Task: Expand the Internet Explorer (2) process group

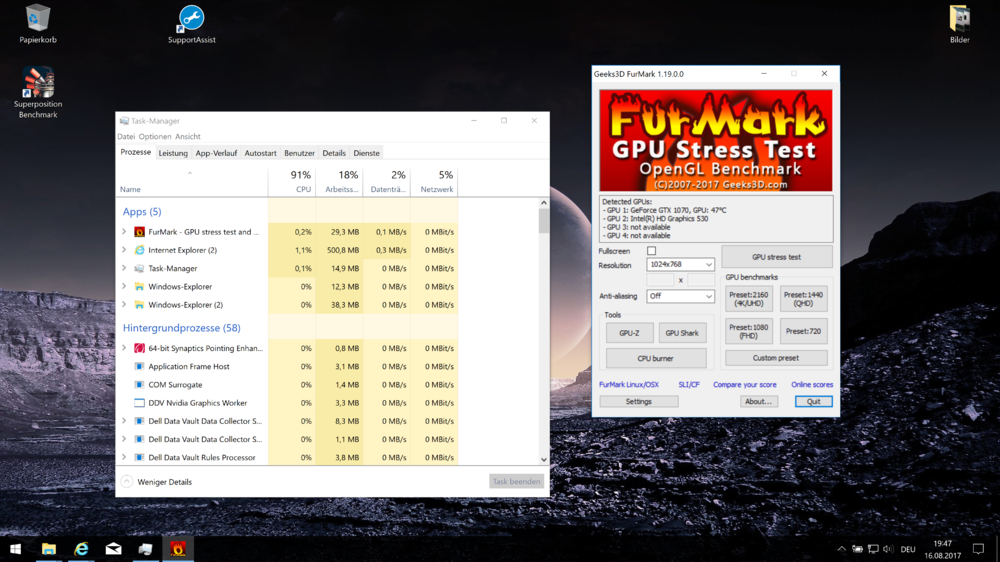Action: click(x=124, y=250)
